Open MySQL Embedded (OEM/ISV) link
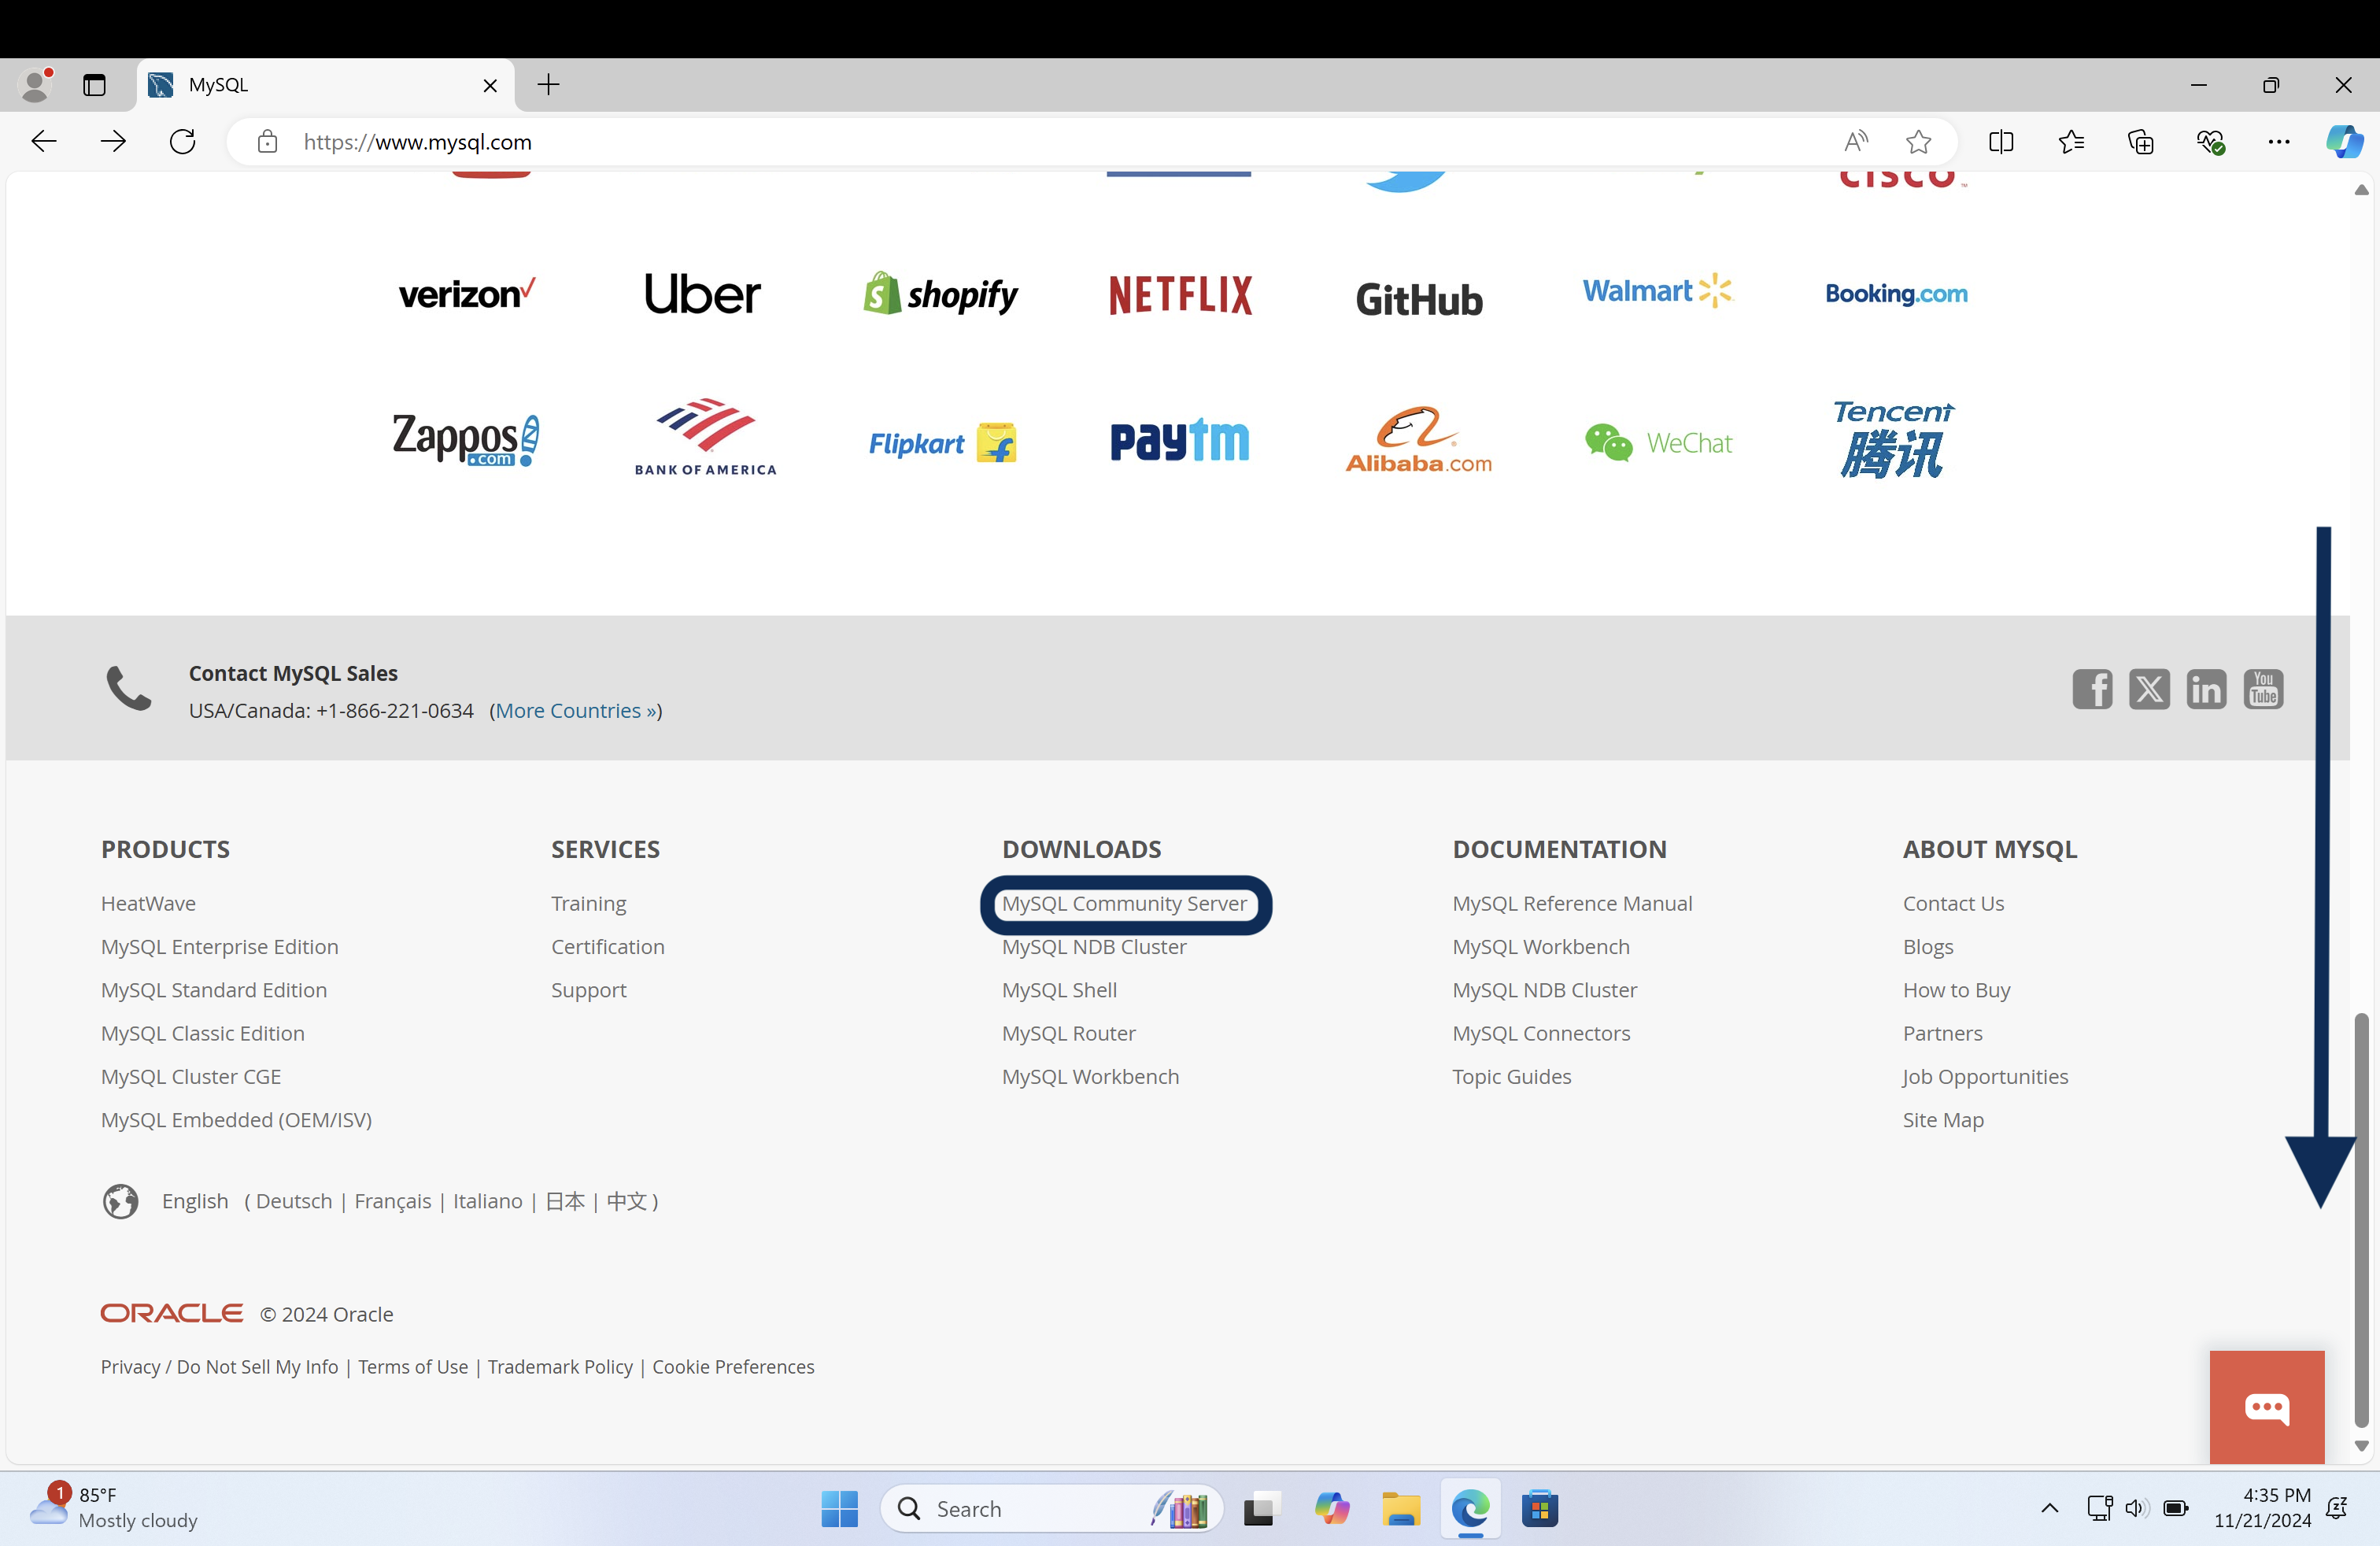The height and width of the screenshot is (1546, 2380). (236, 1120)
